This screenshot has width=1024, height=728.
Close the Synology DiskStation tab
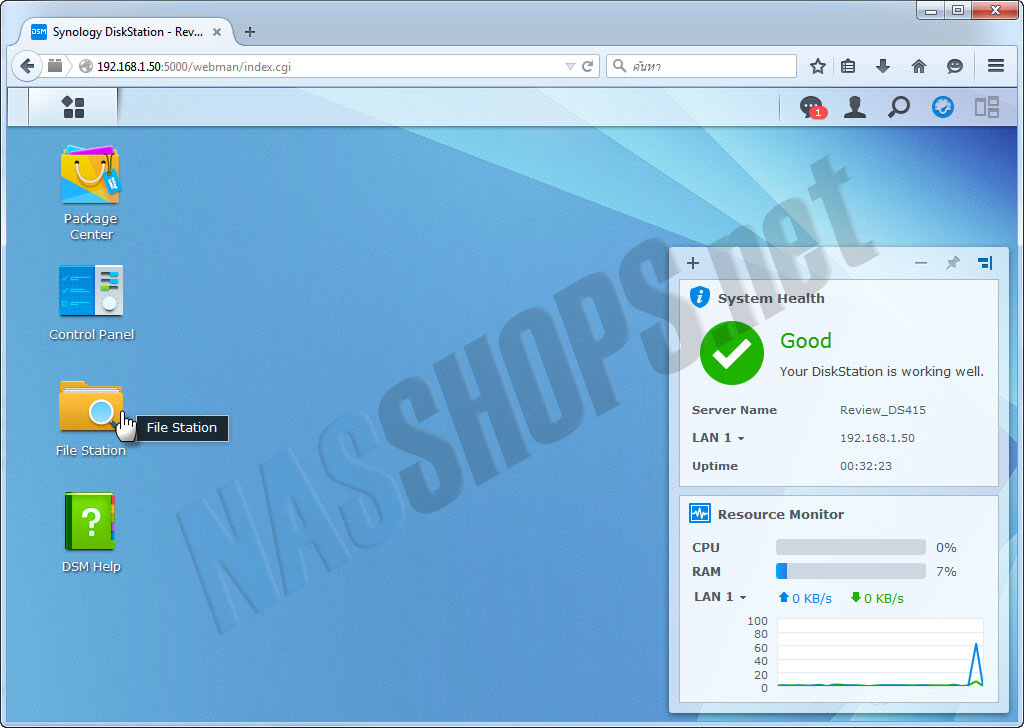point(217,31)
